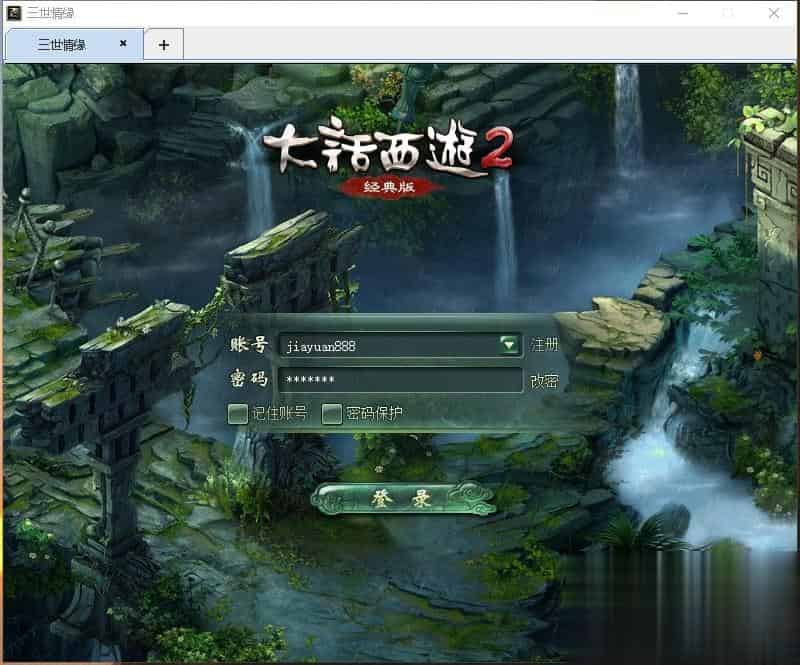
Task: Open a new tab with the plus button
Action: (164, 45)
